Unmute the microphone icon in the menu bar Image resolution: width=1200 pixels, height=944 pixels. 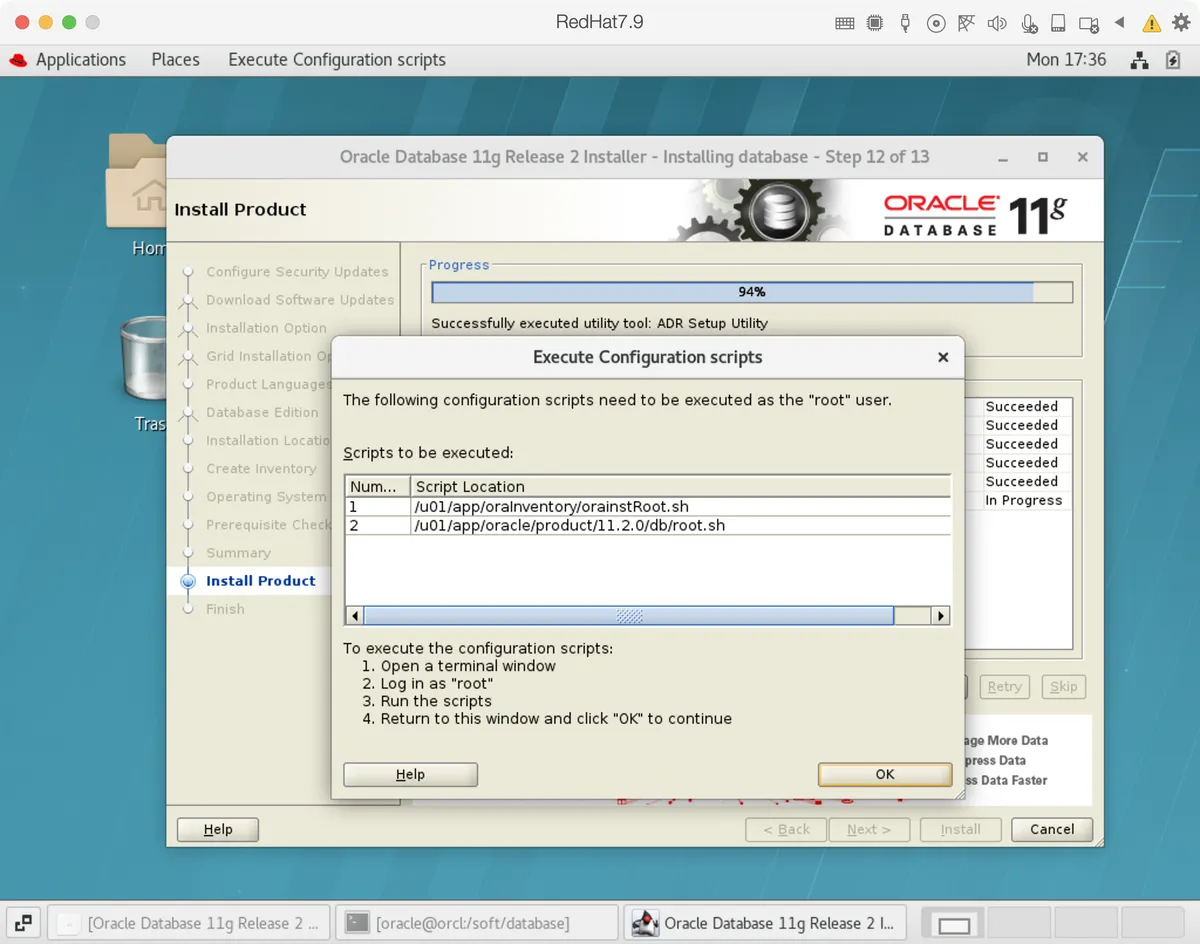pos(1028,22)
